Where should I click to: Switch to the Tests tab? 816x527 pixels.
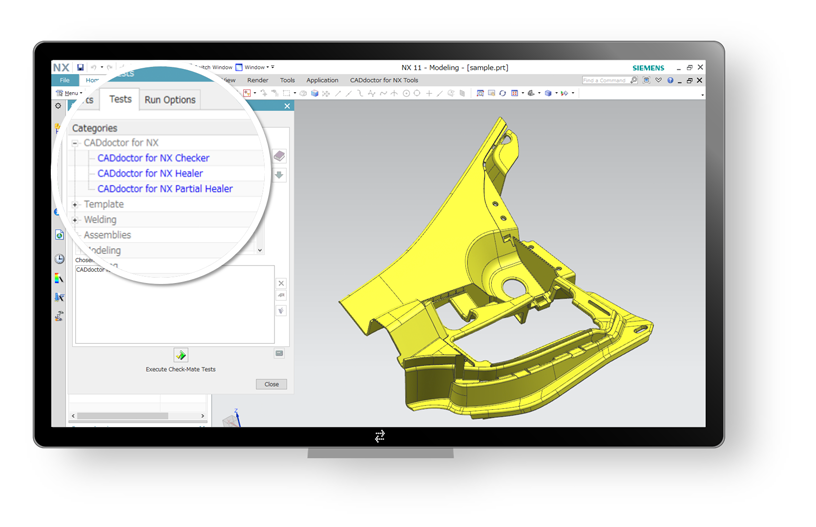tap(120, 99)
